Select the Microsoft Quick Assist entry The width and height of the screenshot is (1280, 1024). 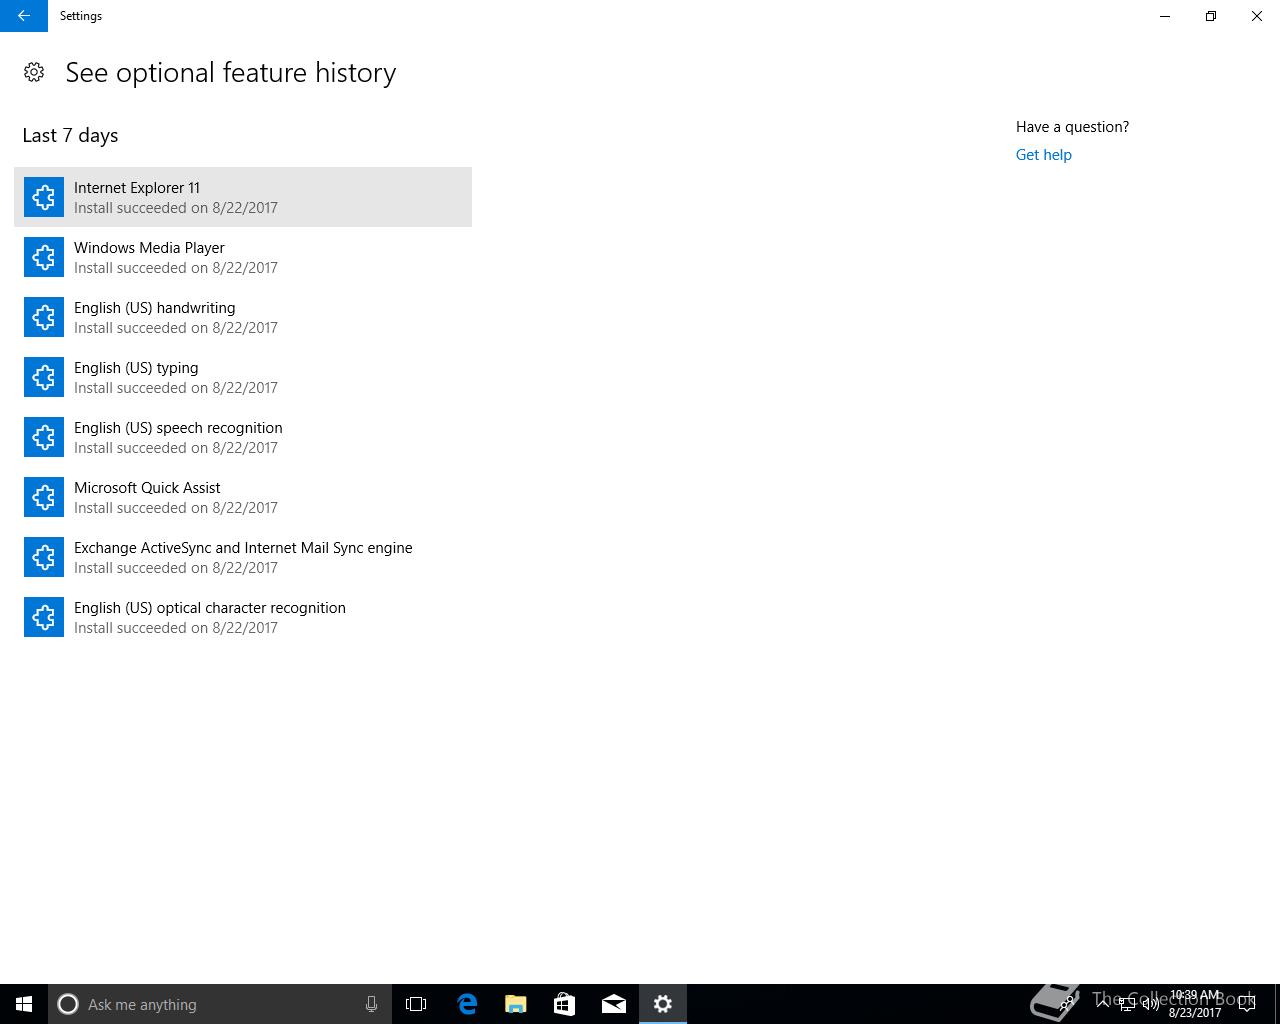[x=243, y=497]
